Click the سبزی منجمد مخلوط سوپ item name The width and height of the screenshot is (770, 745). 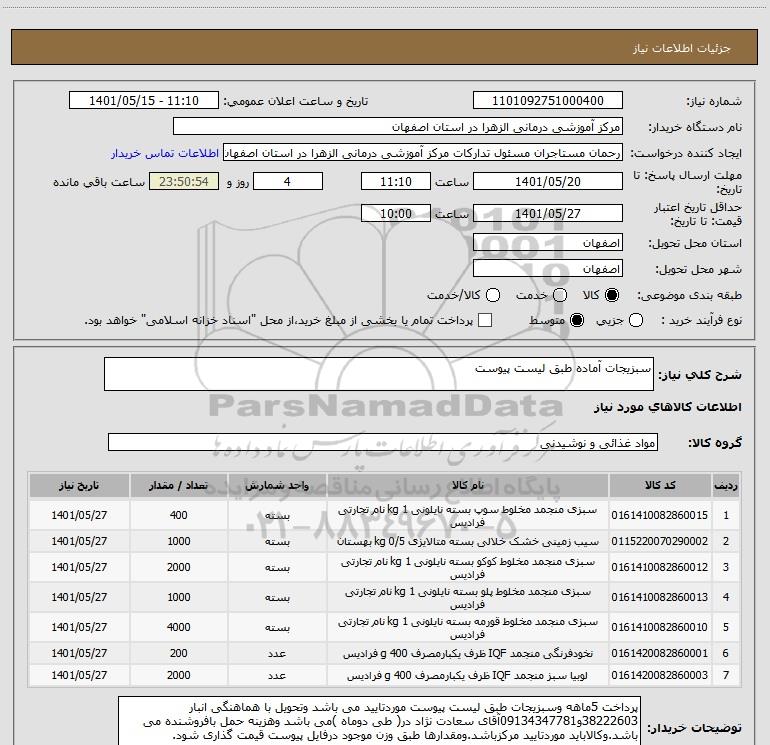(x=468, y=516)
